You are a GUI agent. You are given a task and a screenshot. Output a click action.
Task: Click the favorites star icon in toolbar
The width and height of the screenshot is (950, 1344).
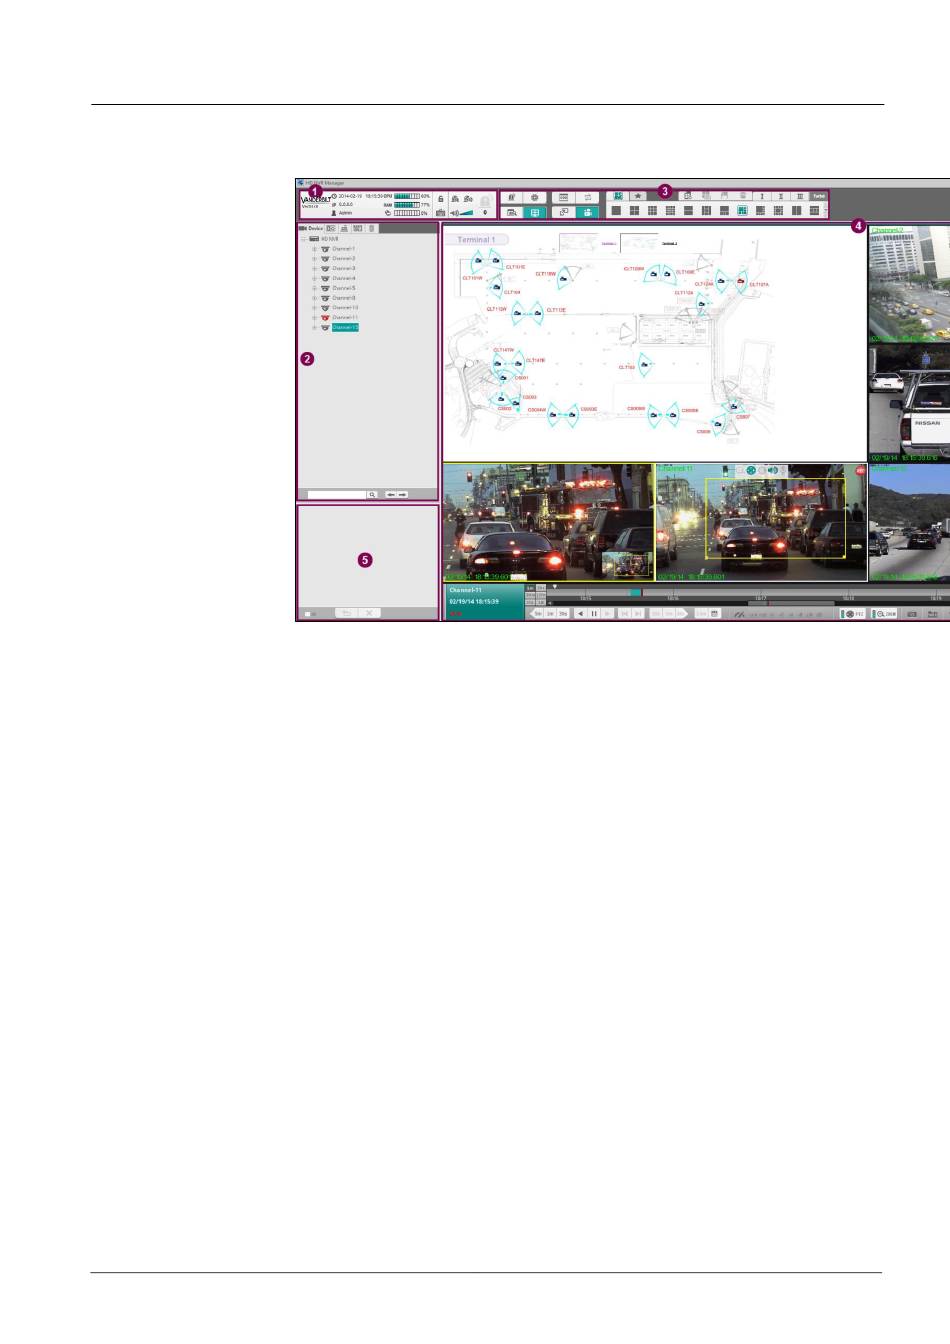[x=637, y=196]
